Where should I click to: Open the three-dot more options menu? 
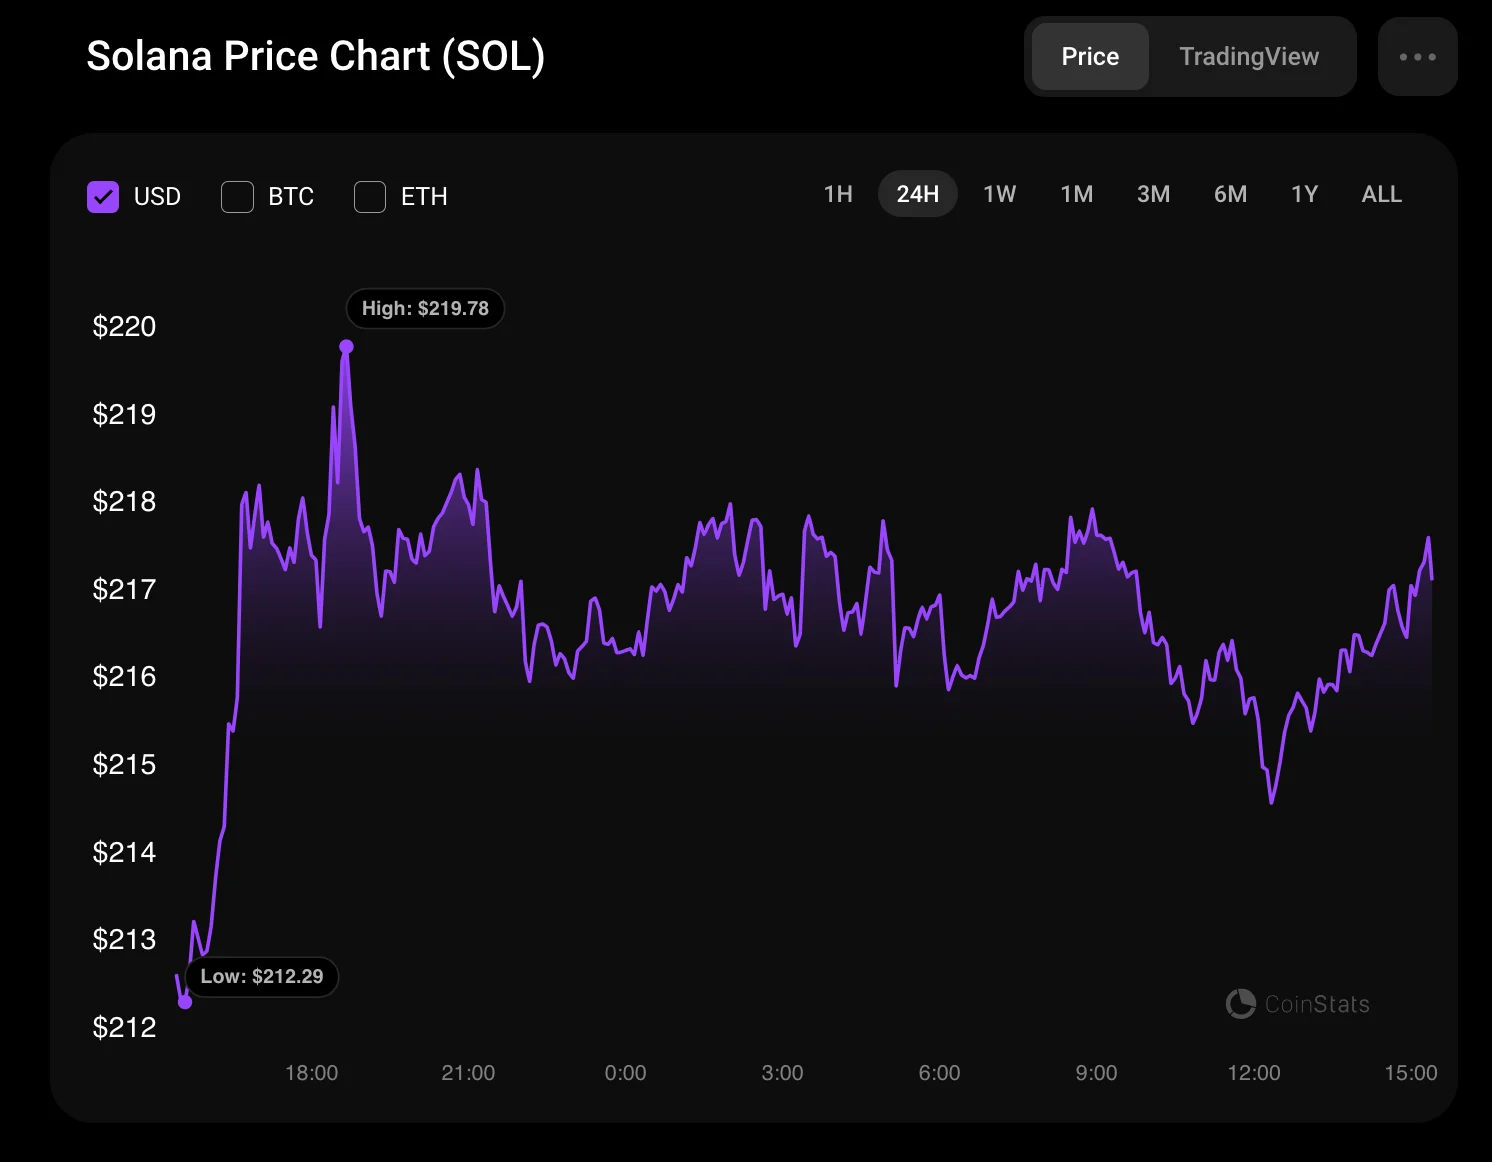1417,57
